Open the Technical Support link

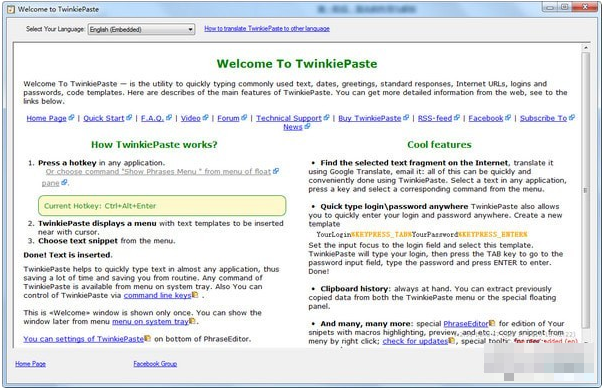(x=289, y=118)
